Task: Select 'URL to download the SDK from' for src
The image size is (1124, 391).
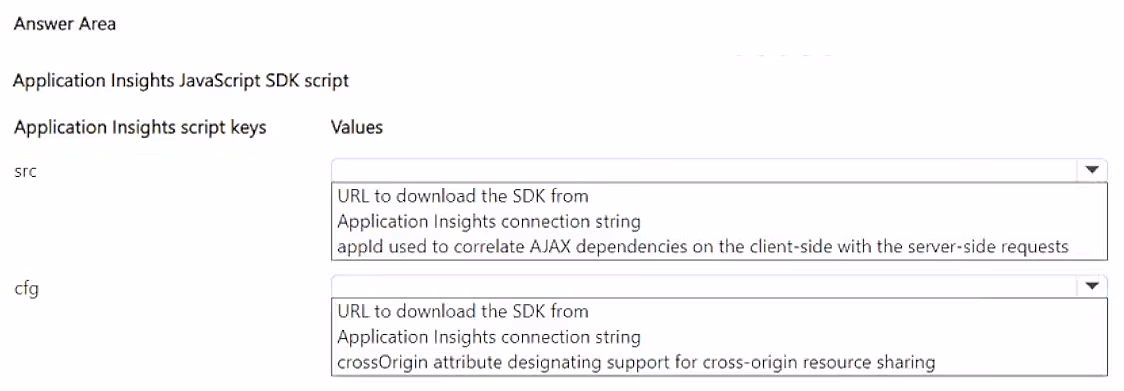Action: pyautogui.click(x=462, y=195)
